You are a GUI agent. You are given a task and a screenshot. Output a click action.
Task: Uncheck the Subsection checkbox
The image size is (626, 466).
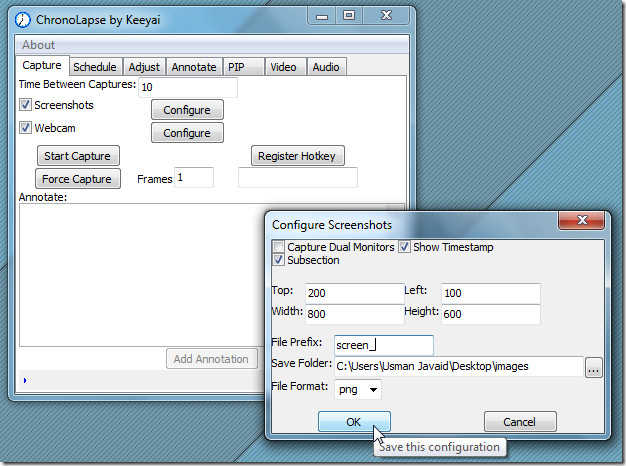click(x=278, y=260)
